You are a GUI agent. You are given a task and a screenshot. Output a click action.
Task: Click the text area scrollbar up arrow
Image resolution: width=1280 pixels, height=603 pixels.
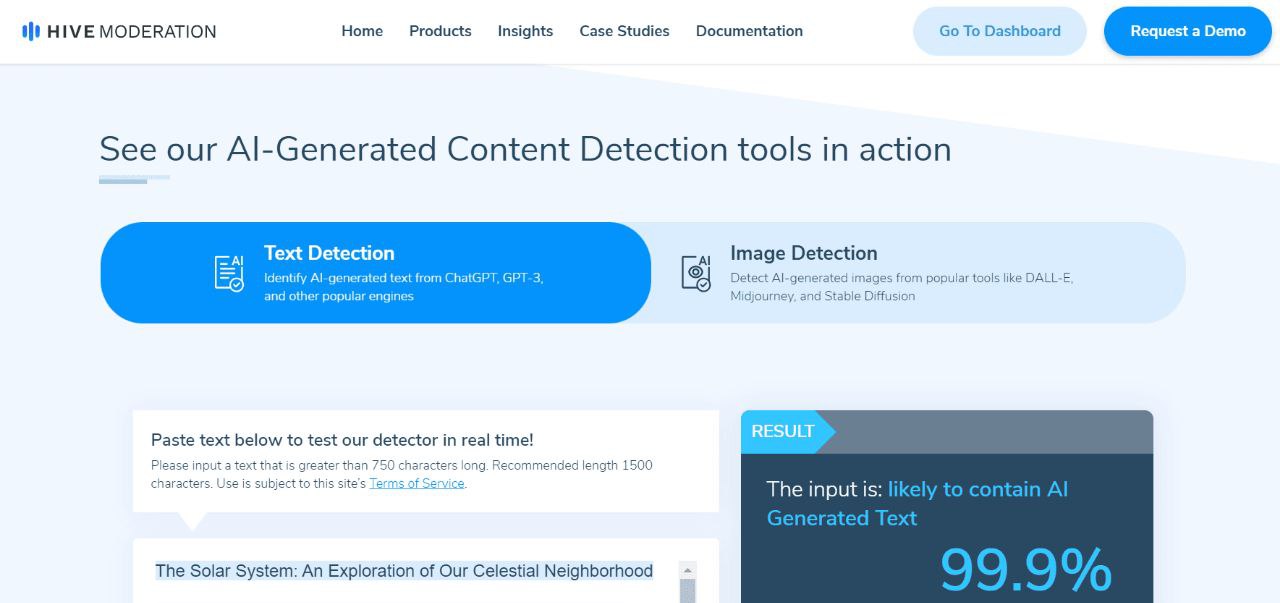pos(687,570)
